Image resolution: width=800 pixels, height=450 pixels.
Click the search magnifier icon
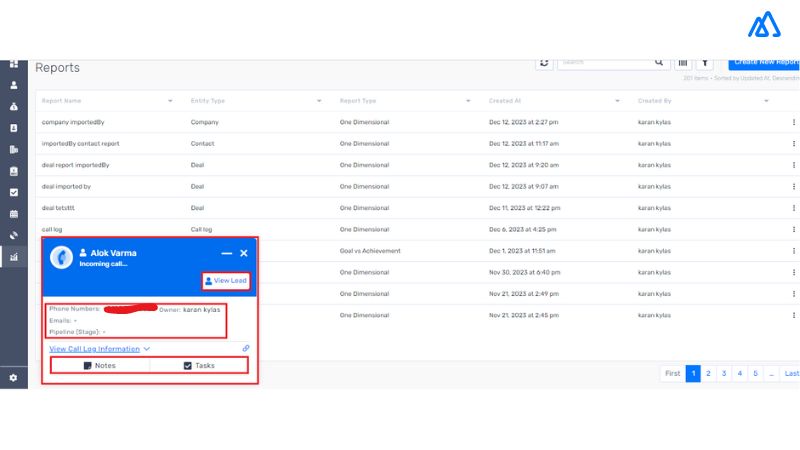[660, 62]
